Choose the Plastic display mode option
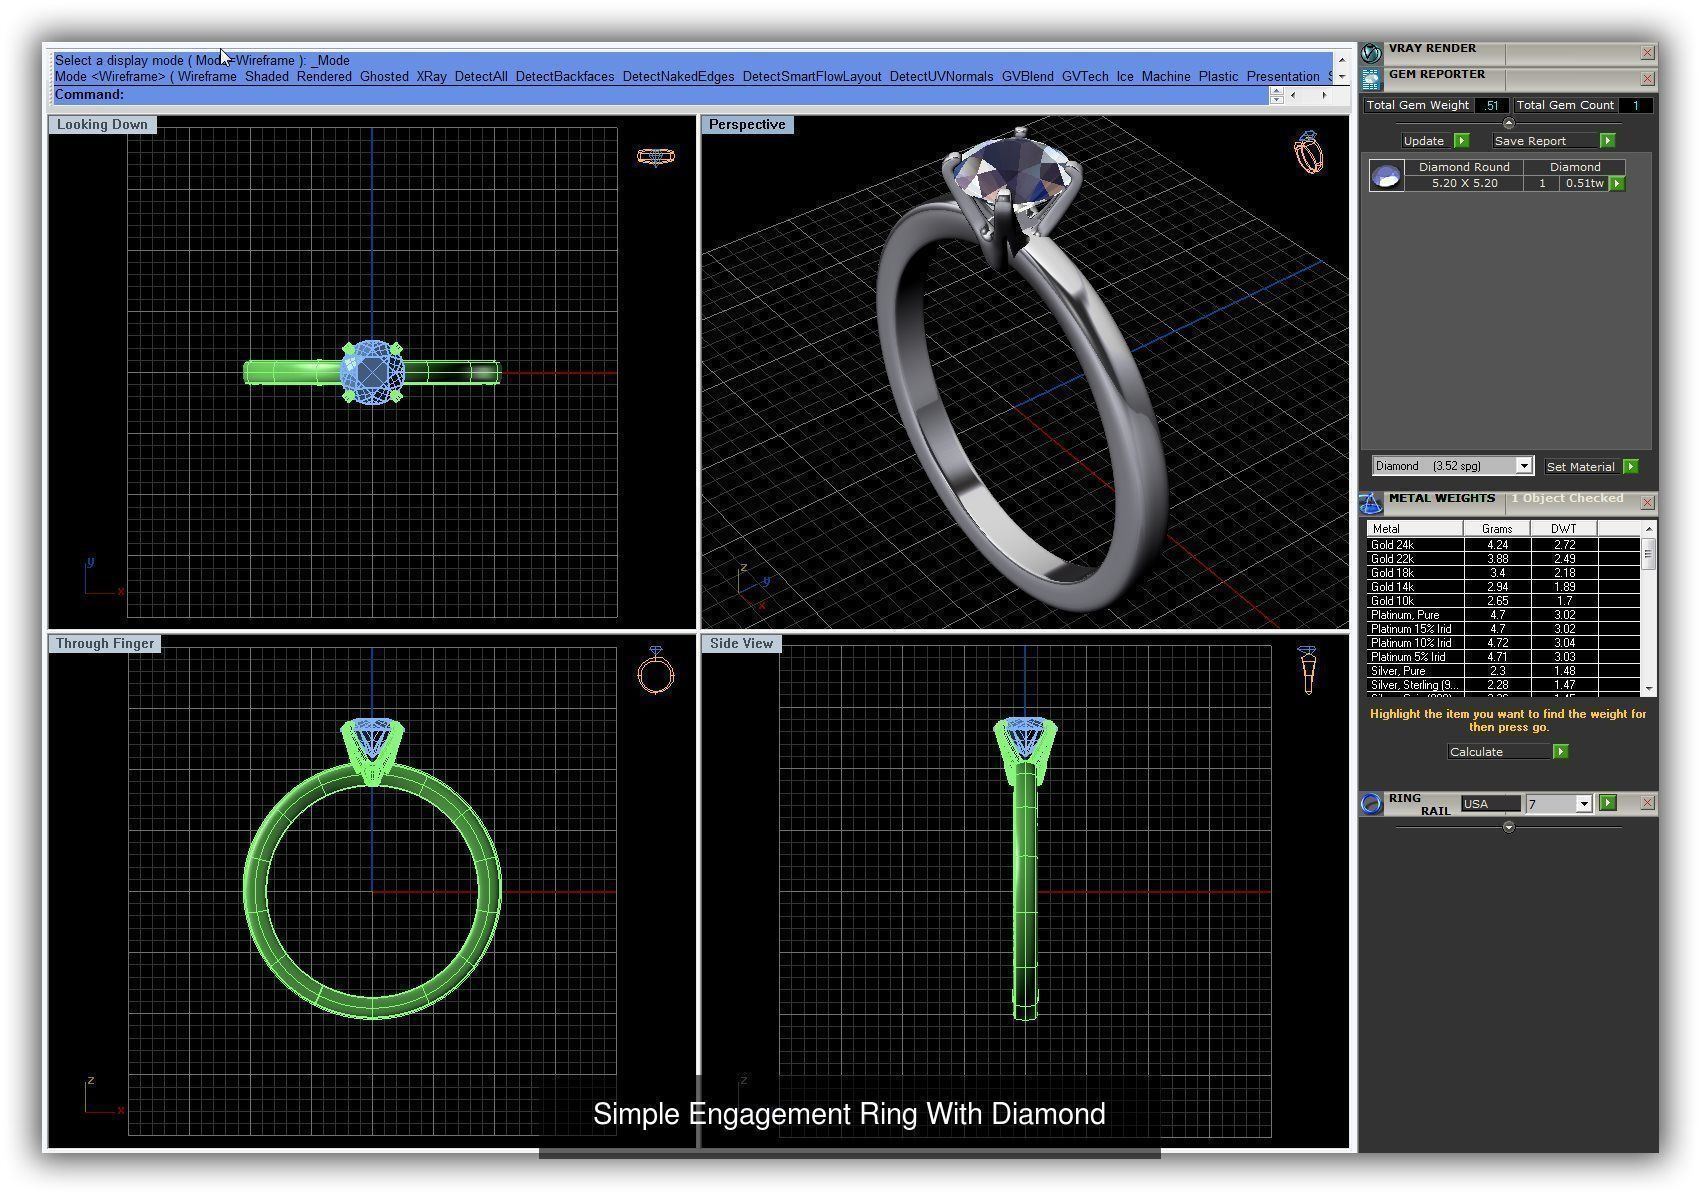This screenshot has width=1701, height=1195. coord(1218,77)
